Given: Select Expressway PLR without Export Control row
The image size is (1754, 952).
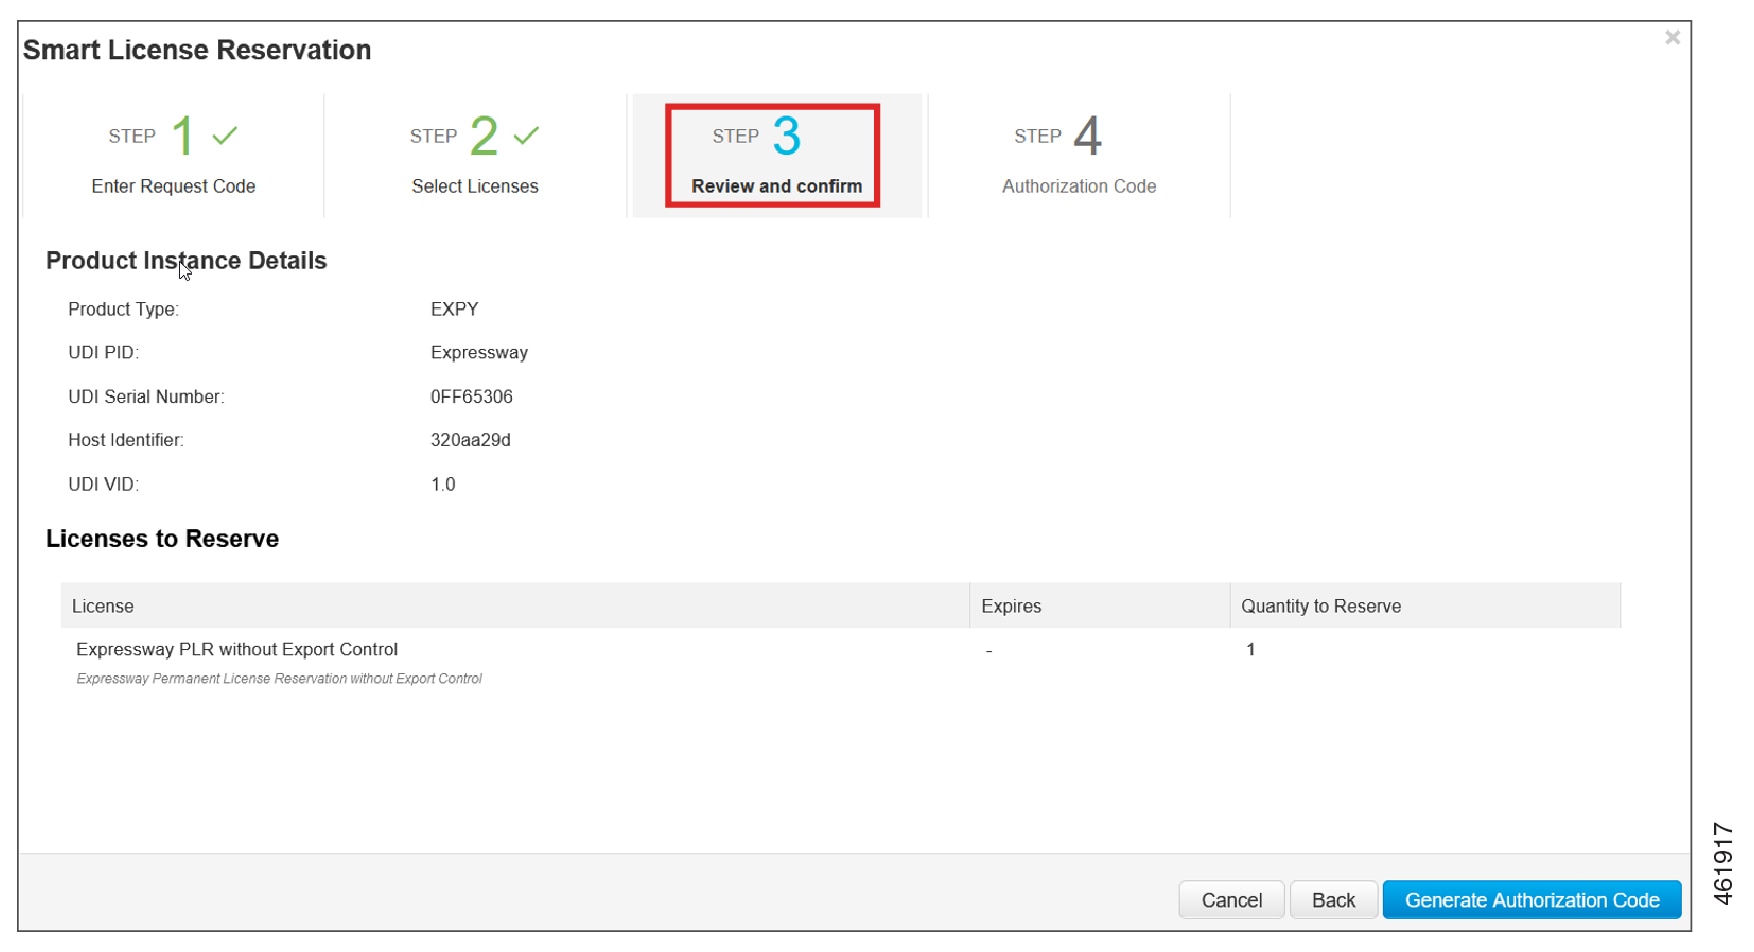Looking at the screenshot, I should [x=840, y=662].
